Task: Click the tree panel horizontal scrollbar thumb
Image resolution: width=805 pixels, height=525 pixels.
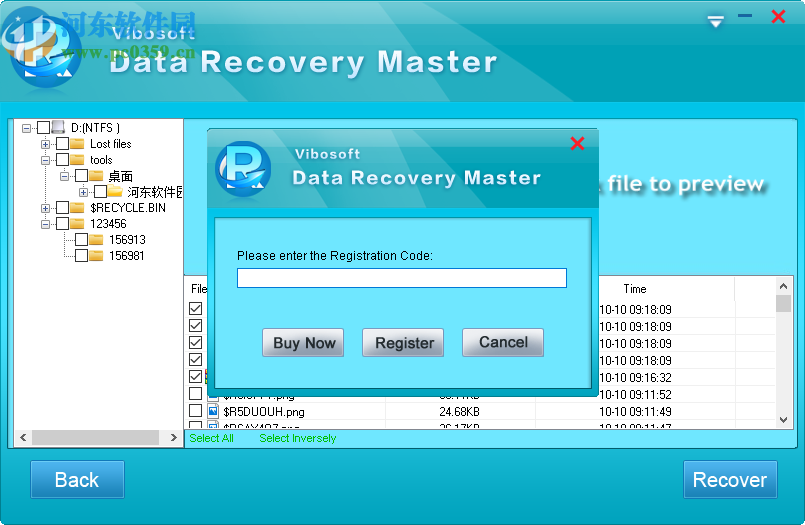Action: point(95,437)
